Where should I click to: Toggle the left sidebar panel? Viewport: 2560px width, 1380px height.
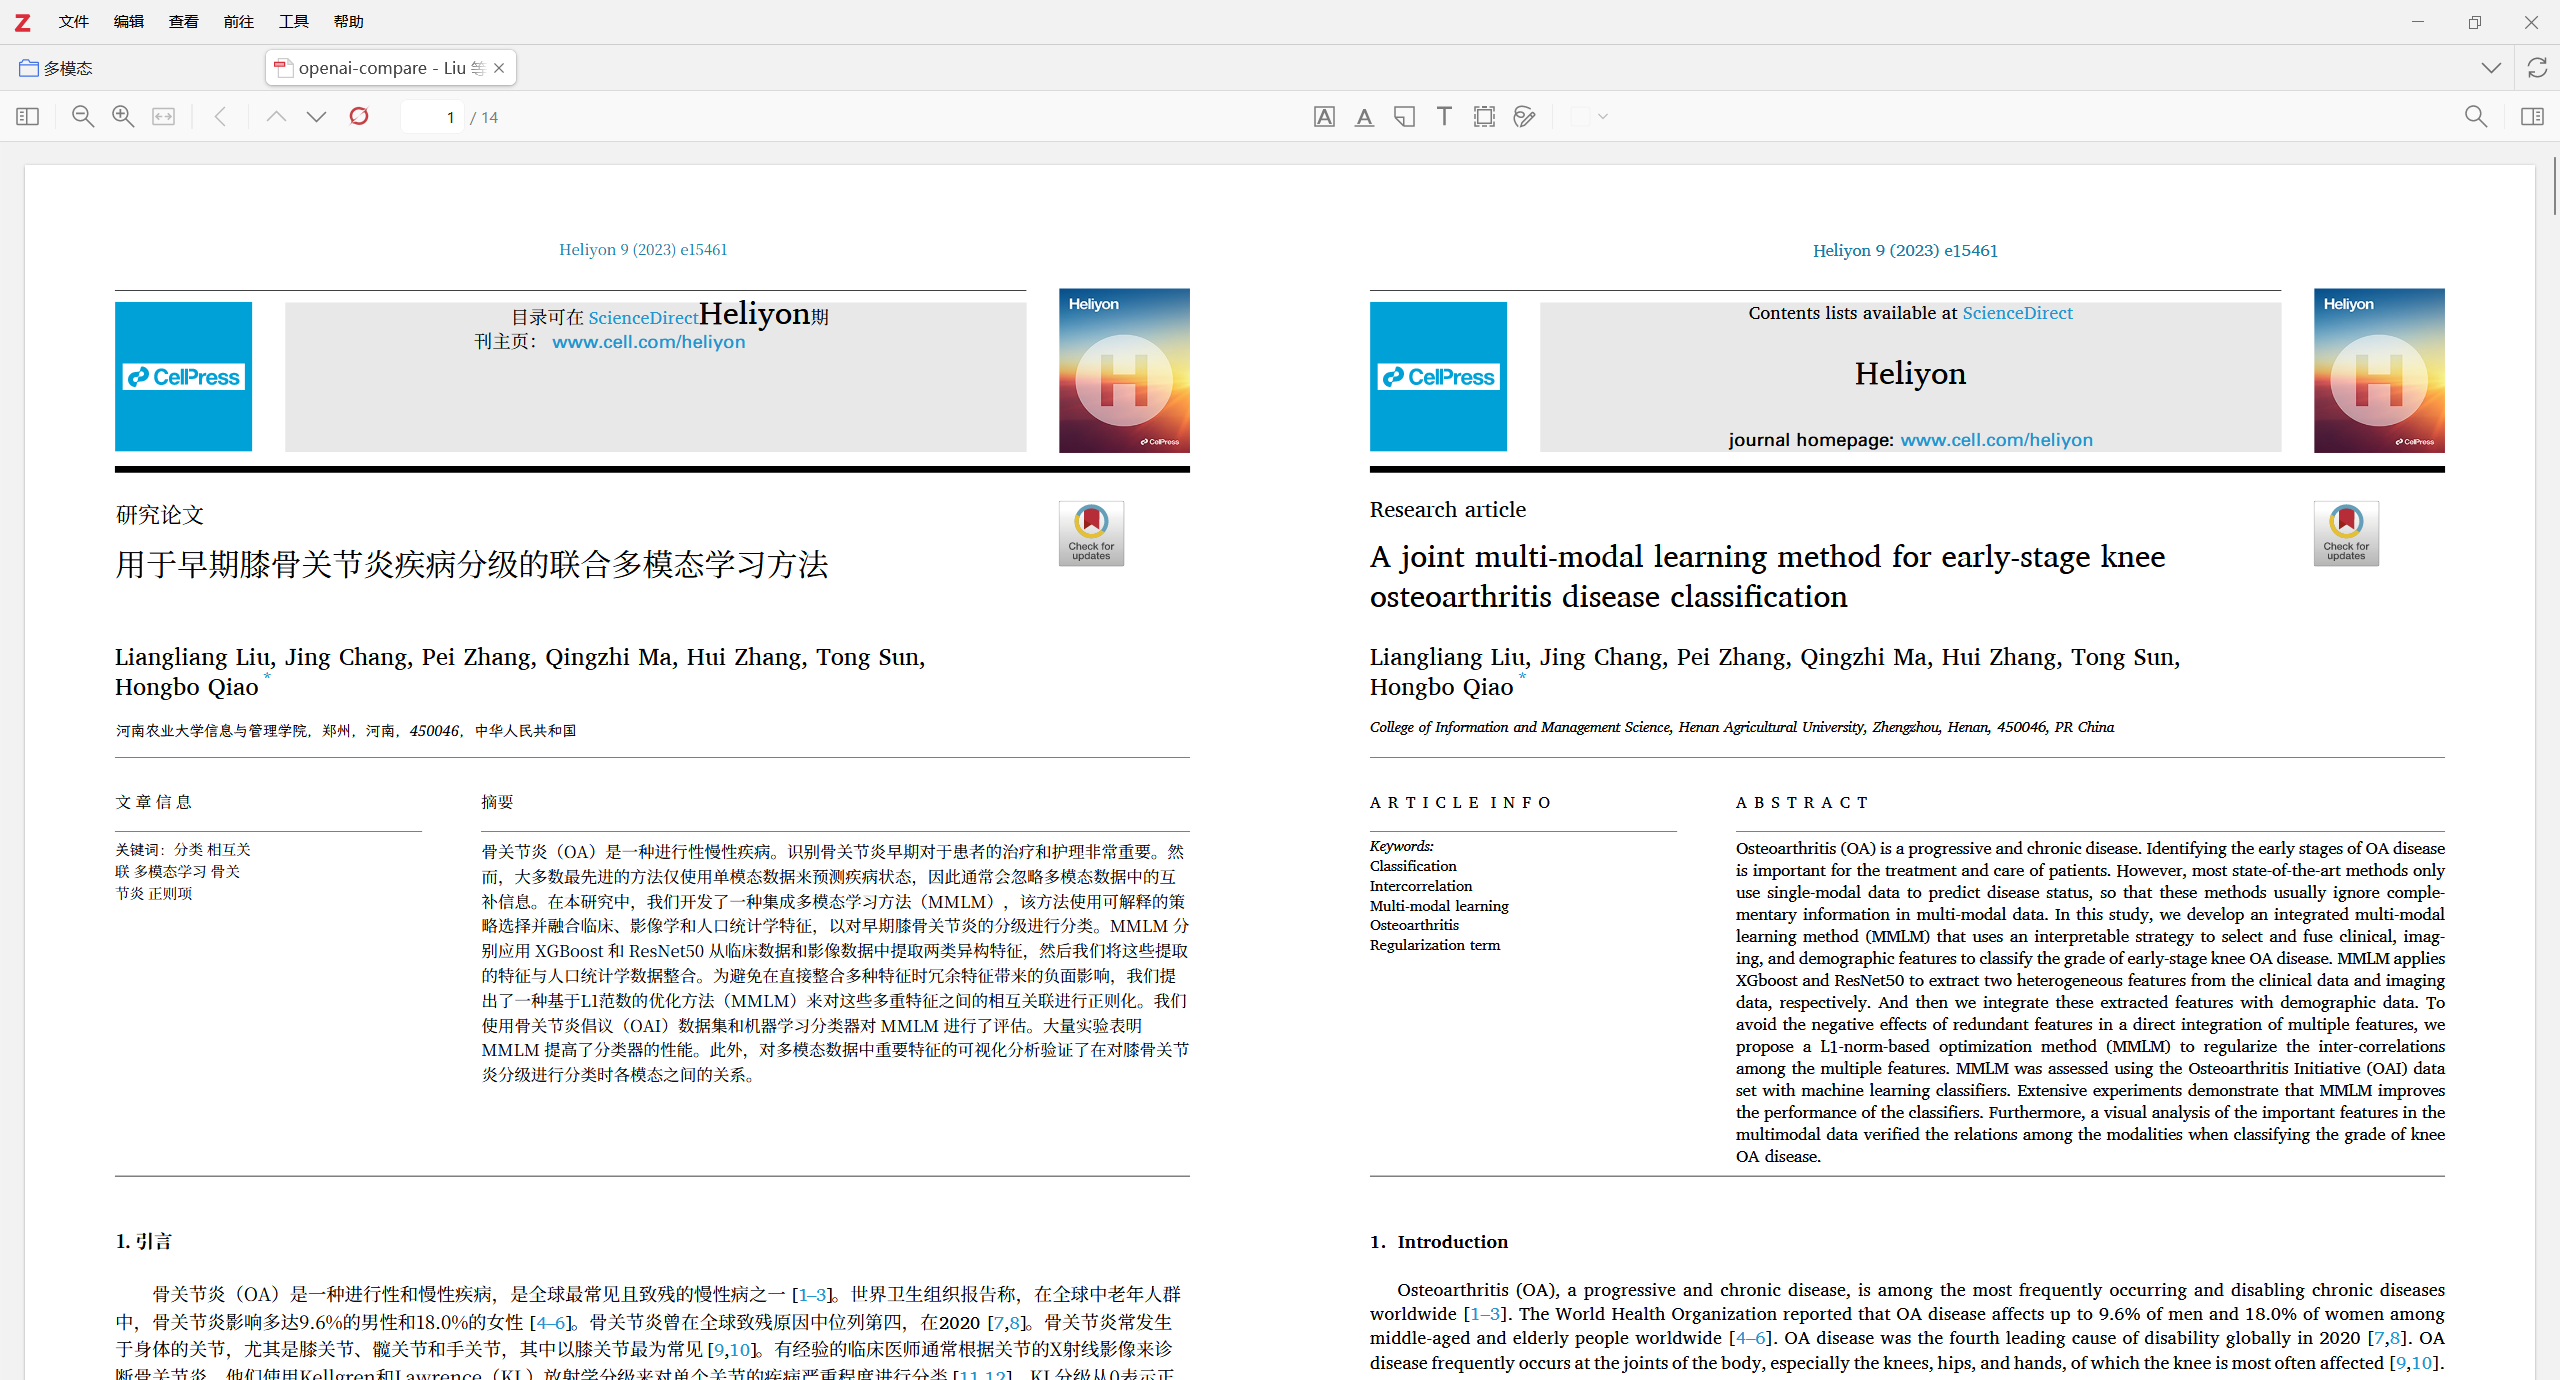pos(27,117)
